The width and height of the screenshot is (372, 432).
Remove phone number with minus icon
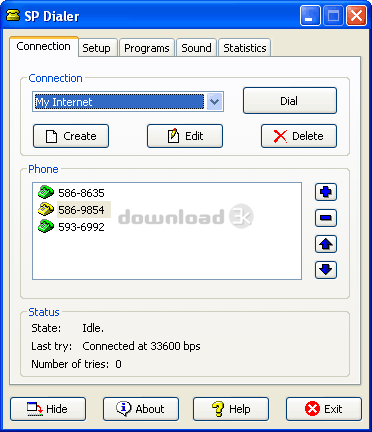click(x=326, y=218)
